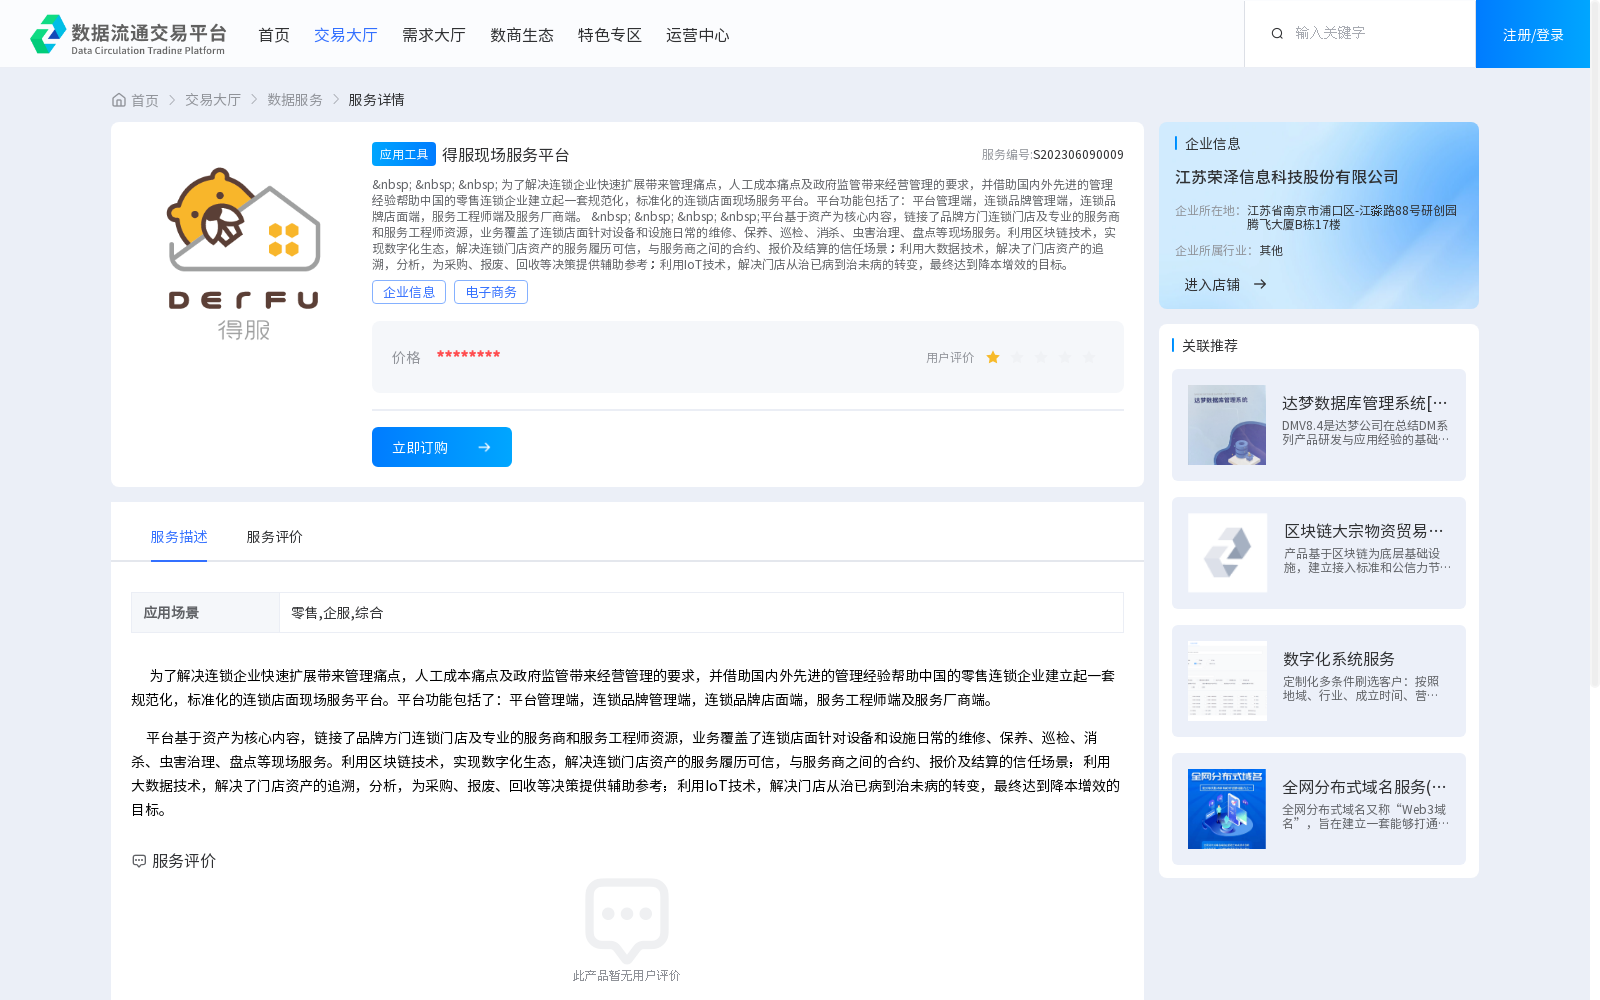Open the 得服 product logo image
Screen dimensions: 1600x1000
coord(244,254)
